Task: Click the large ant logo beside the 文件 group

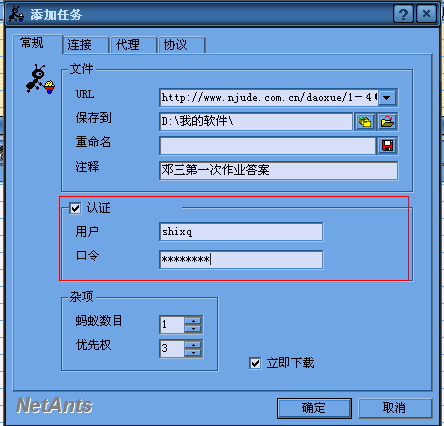Action: [x=40, y=79]
